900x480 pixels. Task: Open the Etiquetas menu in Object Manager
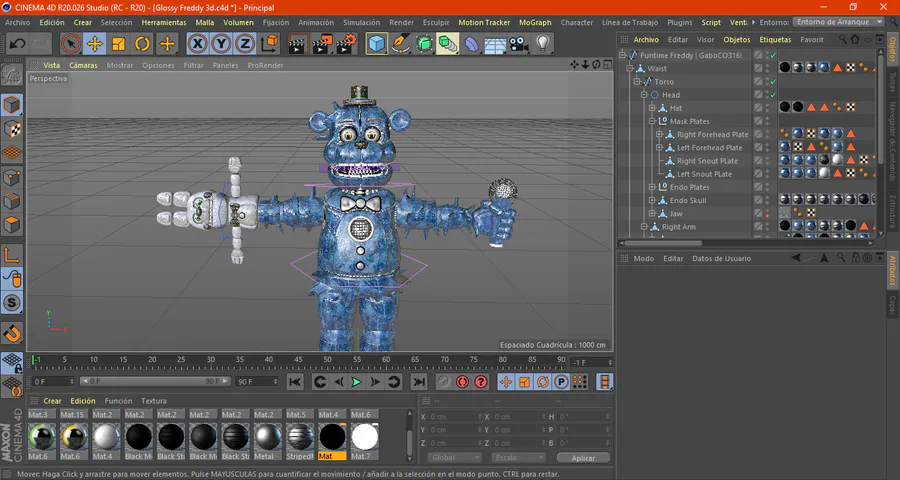click(774, 40)
